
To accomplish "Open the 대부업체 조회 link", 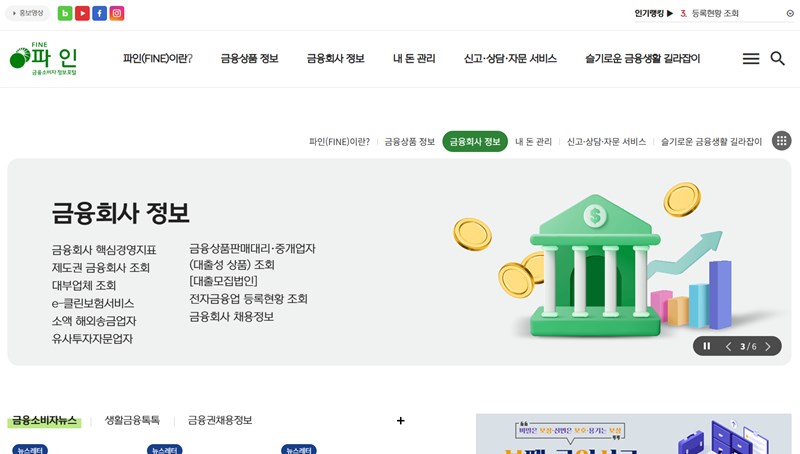I will [84, 285].
